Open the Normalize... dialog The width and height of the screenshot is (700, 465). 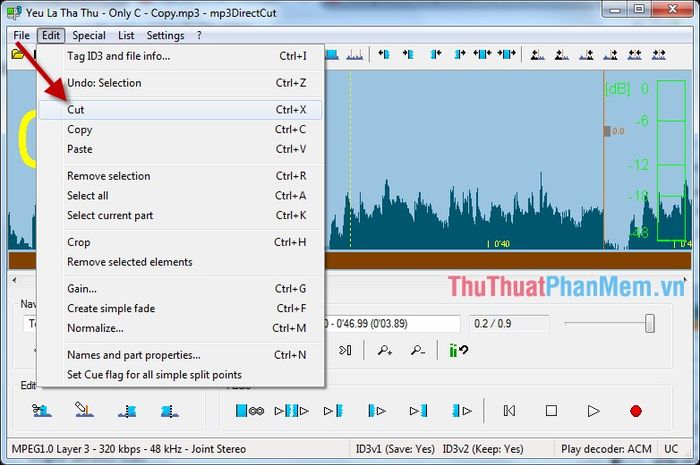[x=180, y=328]
